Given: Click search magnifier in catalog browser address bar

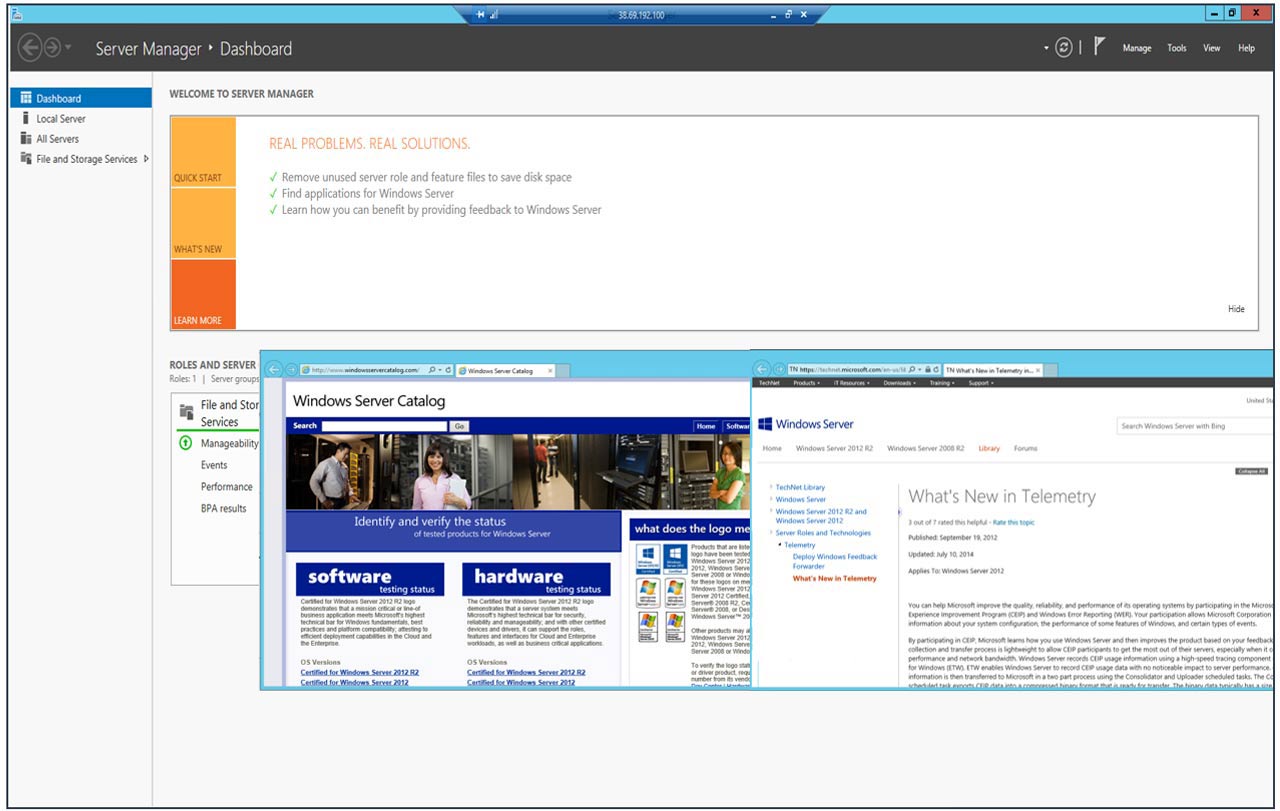Looking at the screenshot, I should click(x=432, y=370).
